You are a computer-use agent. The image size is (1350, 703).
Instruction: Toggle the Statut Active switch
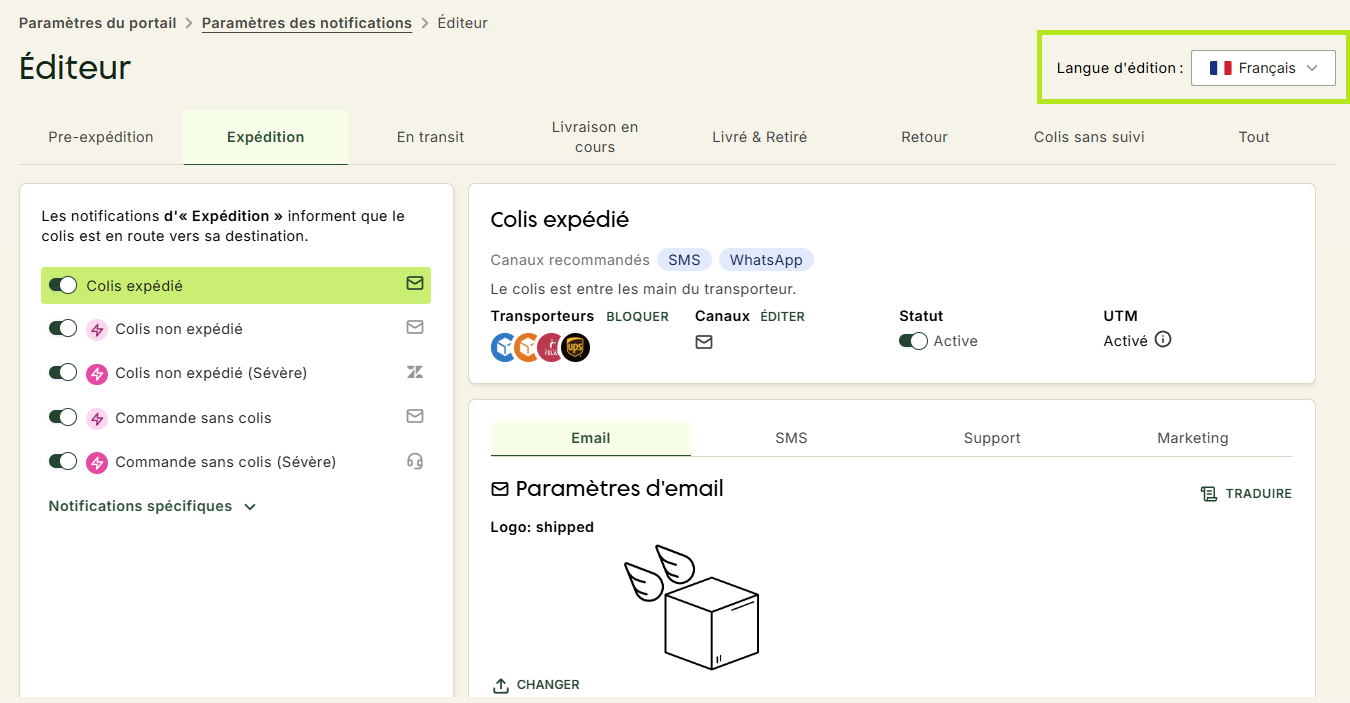click(x=913, y=341)
